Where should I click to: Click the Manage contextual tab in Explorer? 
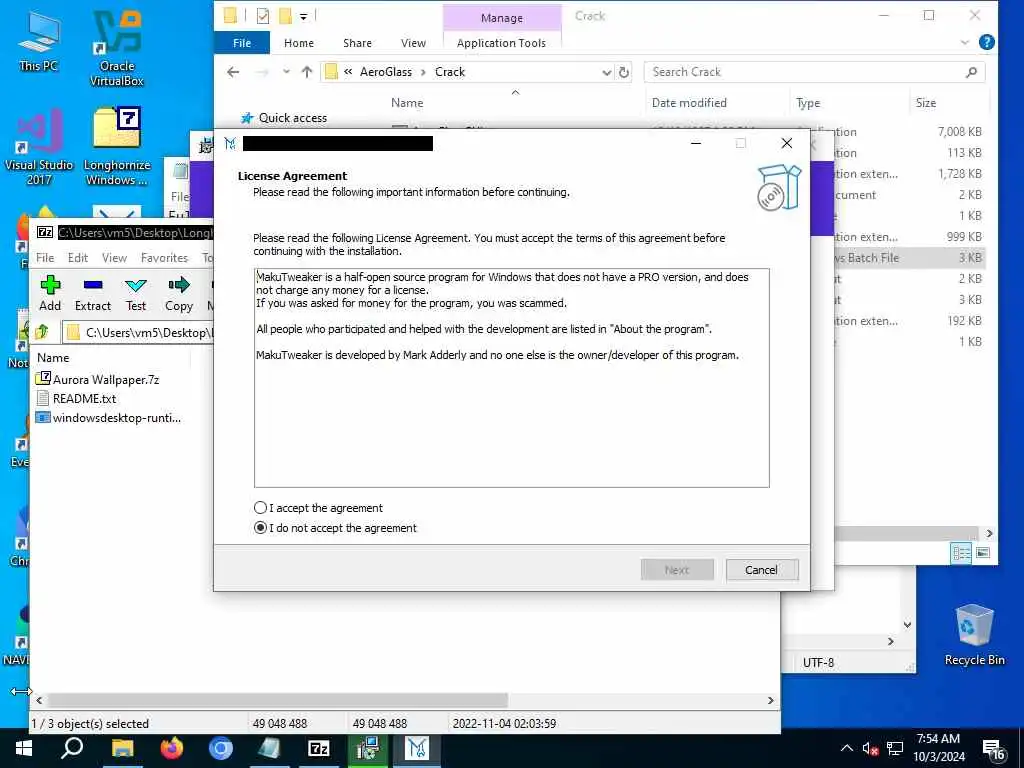(502, 18)
